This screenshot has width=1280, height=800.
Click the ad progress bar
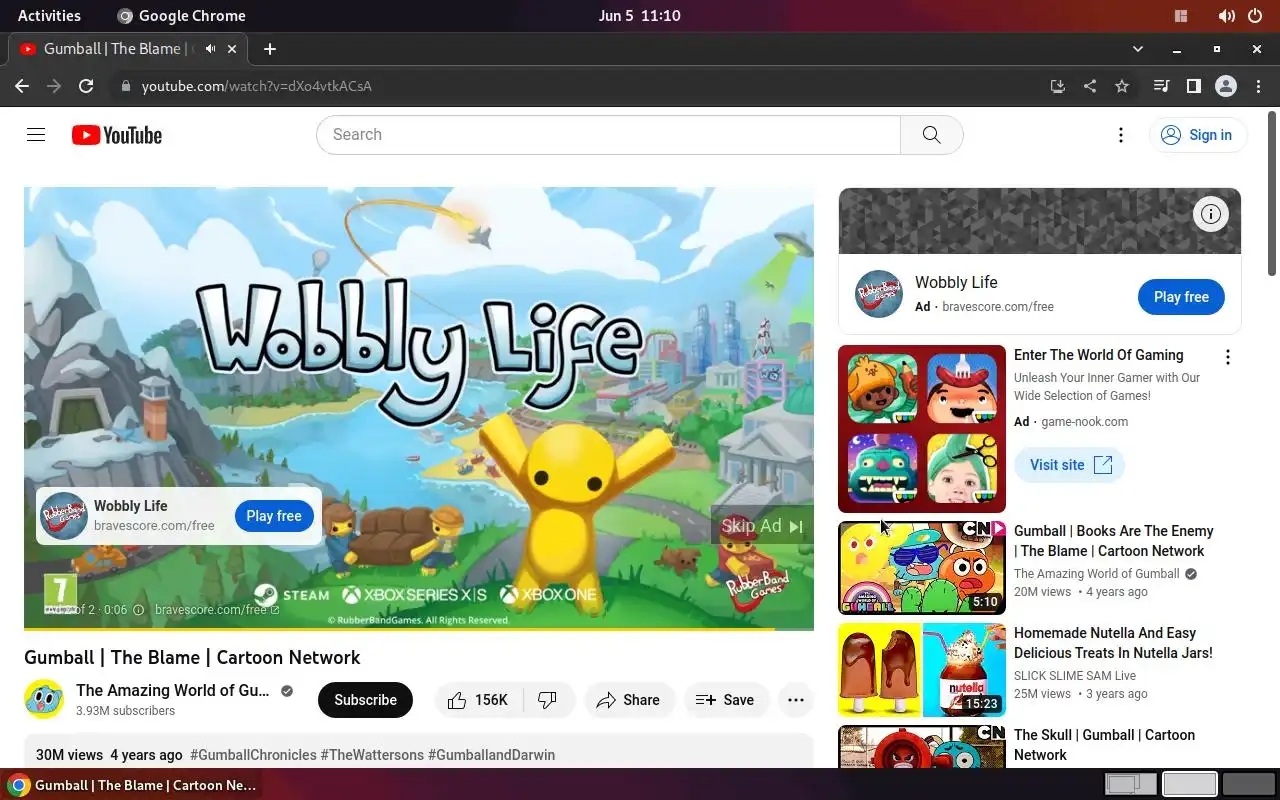[419, 629]
